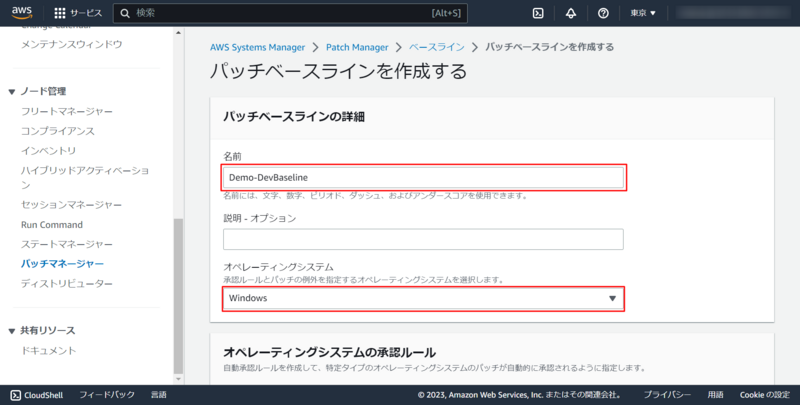
Task: Click the オペレーティングシステムの承認ルール heading
Action: [330, 352]
